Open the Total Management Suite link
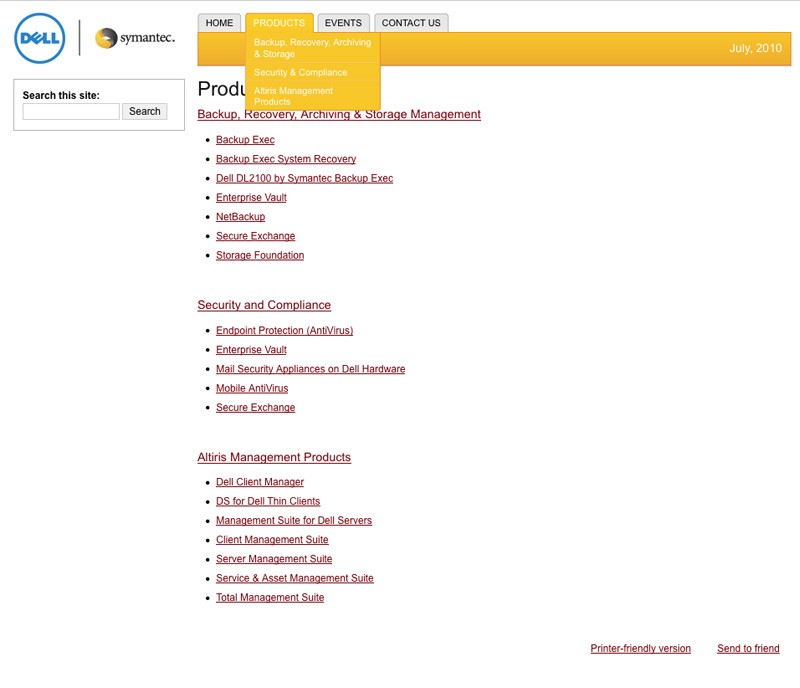Screen dimensions: 800x688 pos(270,598)
